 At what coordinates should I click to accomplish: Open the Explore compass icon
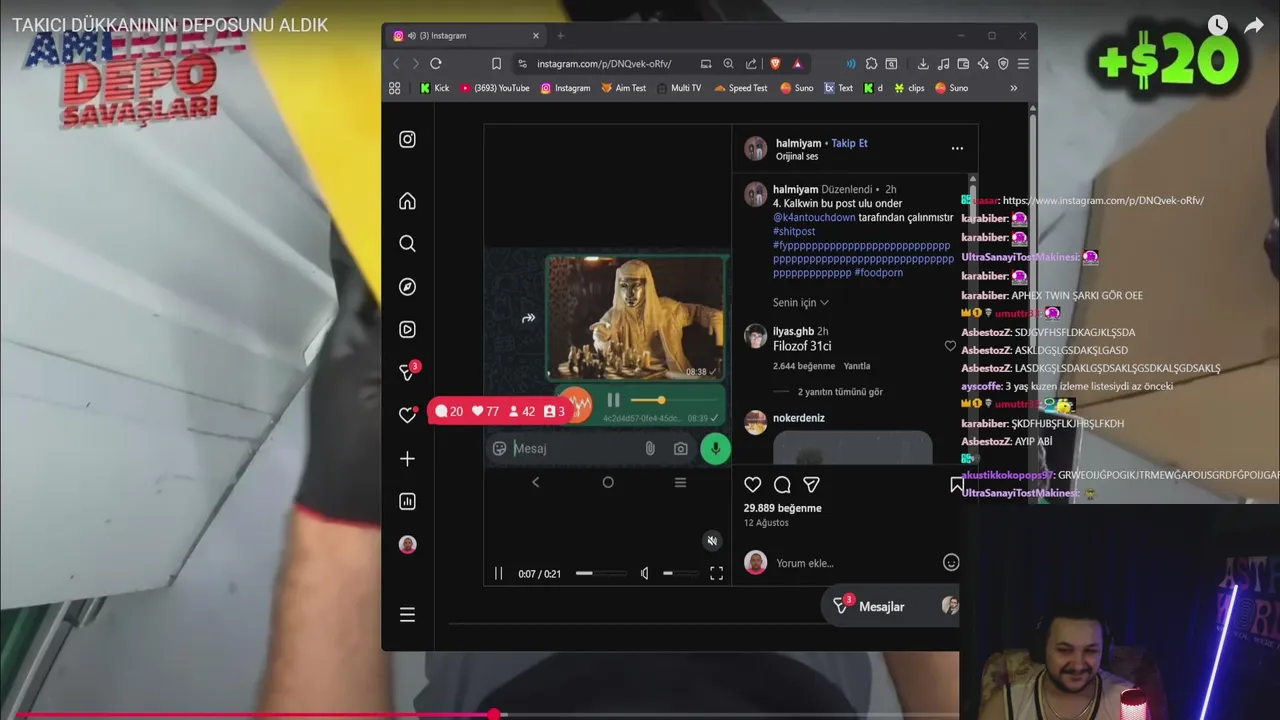pyautogui.click(x=407, y=287)
